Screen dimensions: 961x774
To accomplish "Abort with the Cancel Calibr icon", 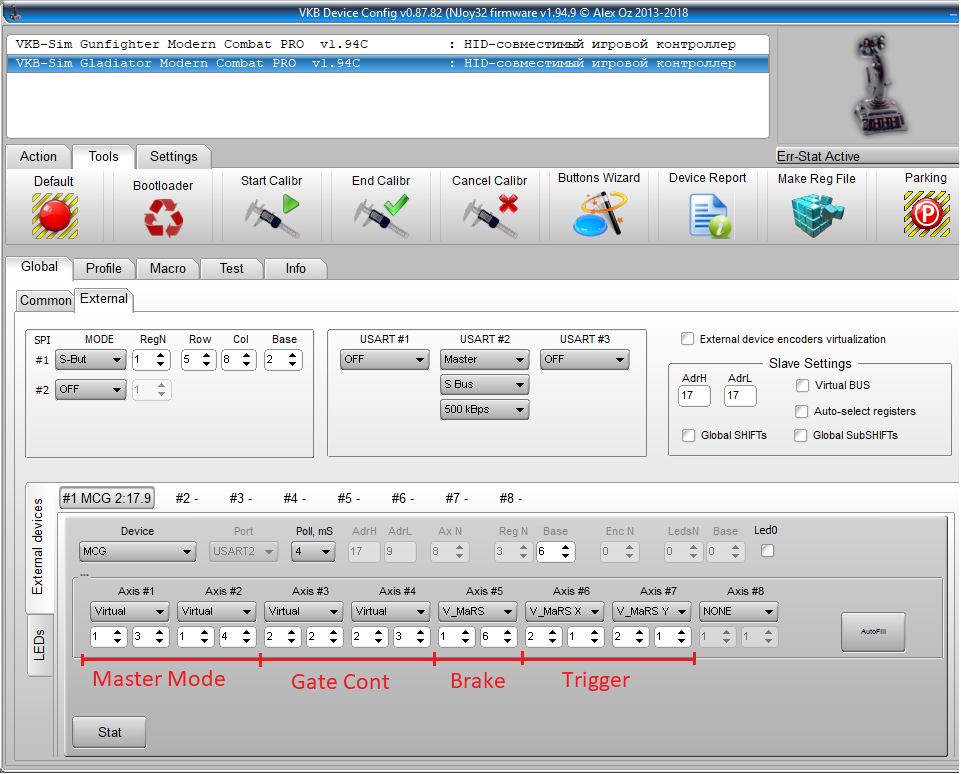I will (490, 215).
